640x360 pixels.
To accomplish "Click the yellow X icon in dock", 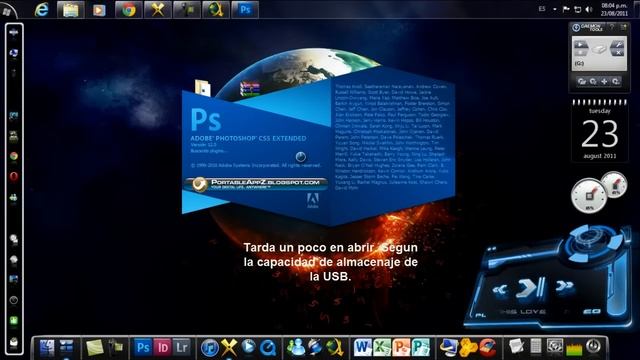I will (229, 348).
